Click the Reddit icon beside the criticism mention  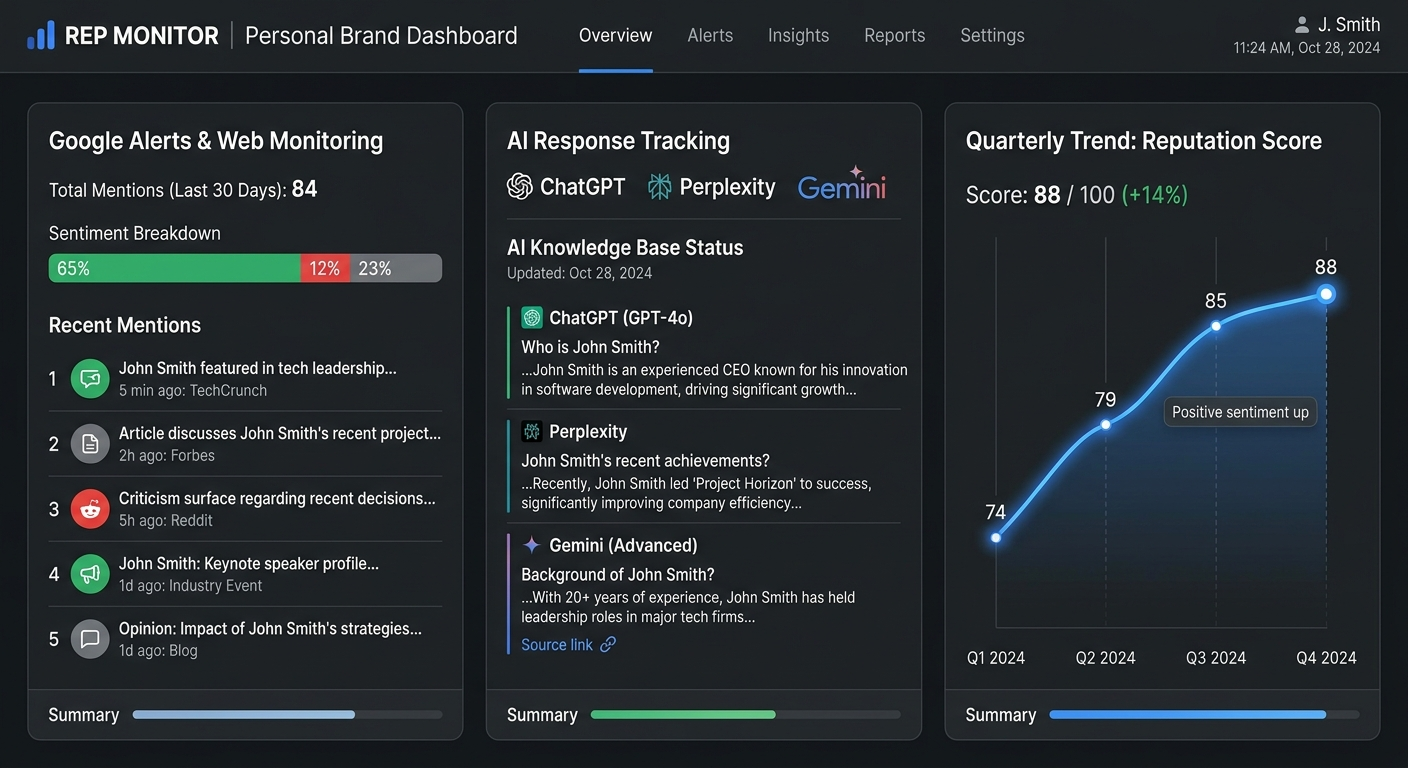pyautogui.click(x=90, y=508)
